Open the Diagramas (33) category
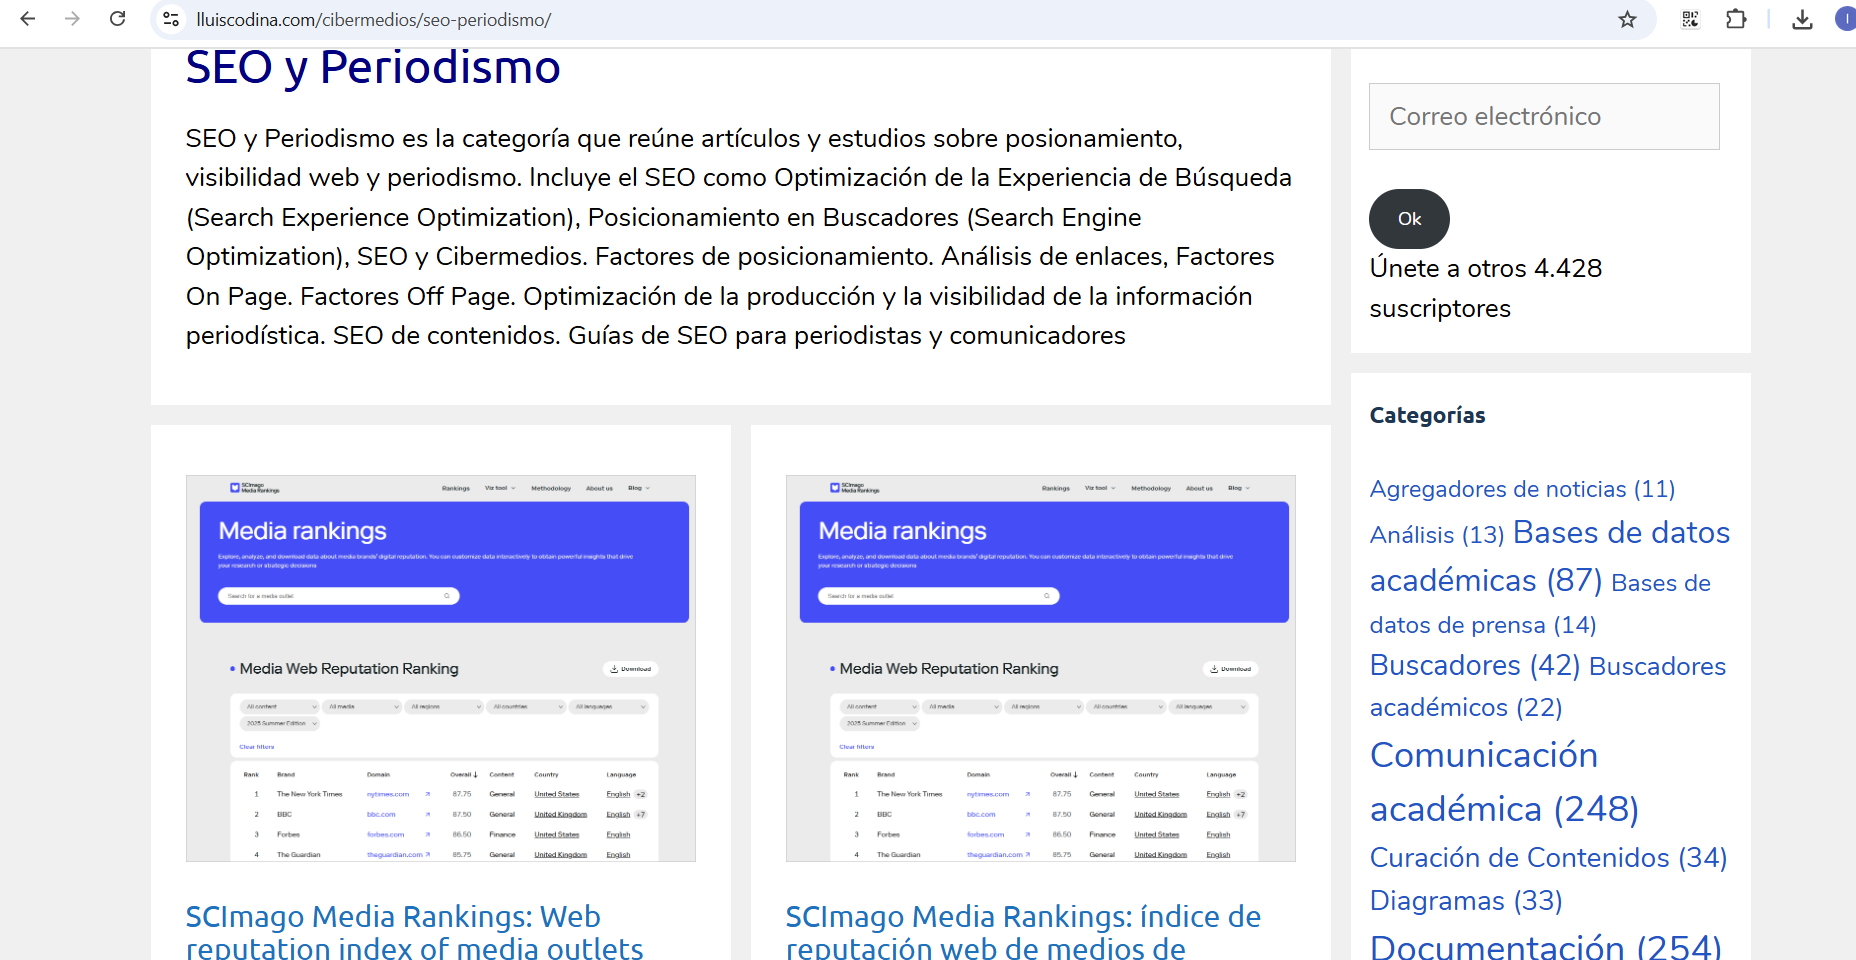Viewport: 1856px width, 960px height. point(1465,901)
